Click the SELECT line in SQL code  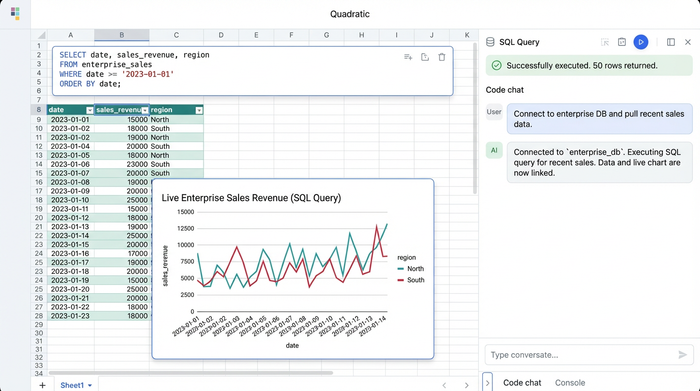pyautogui.click(x=134, y=55)
